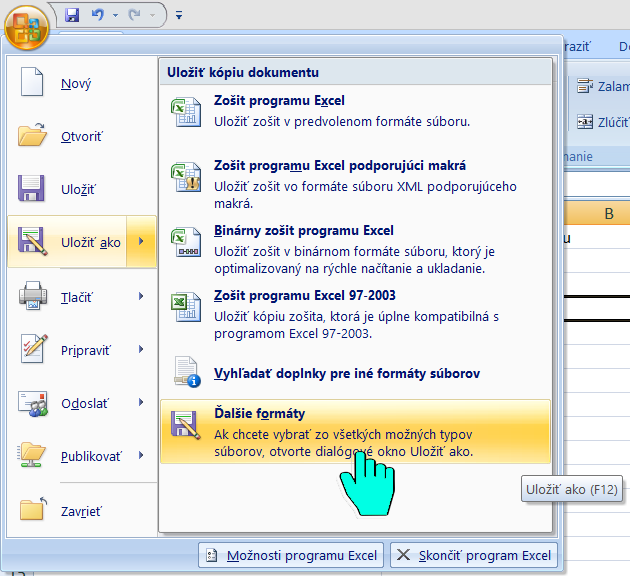
Task: Click the Excel workbook icon for default format
Action: [186, 112]
